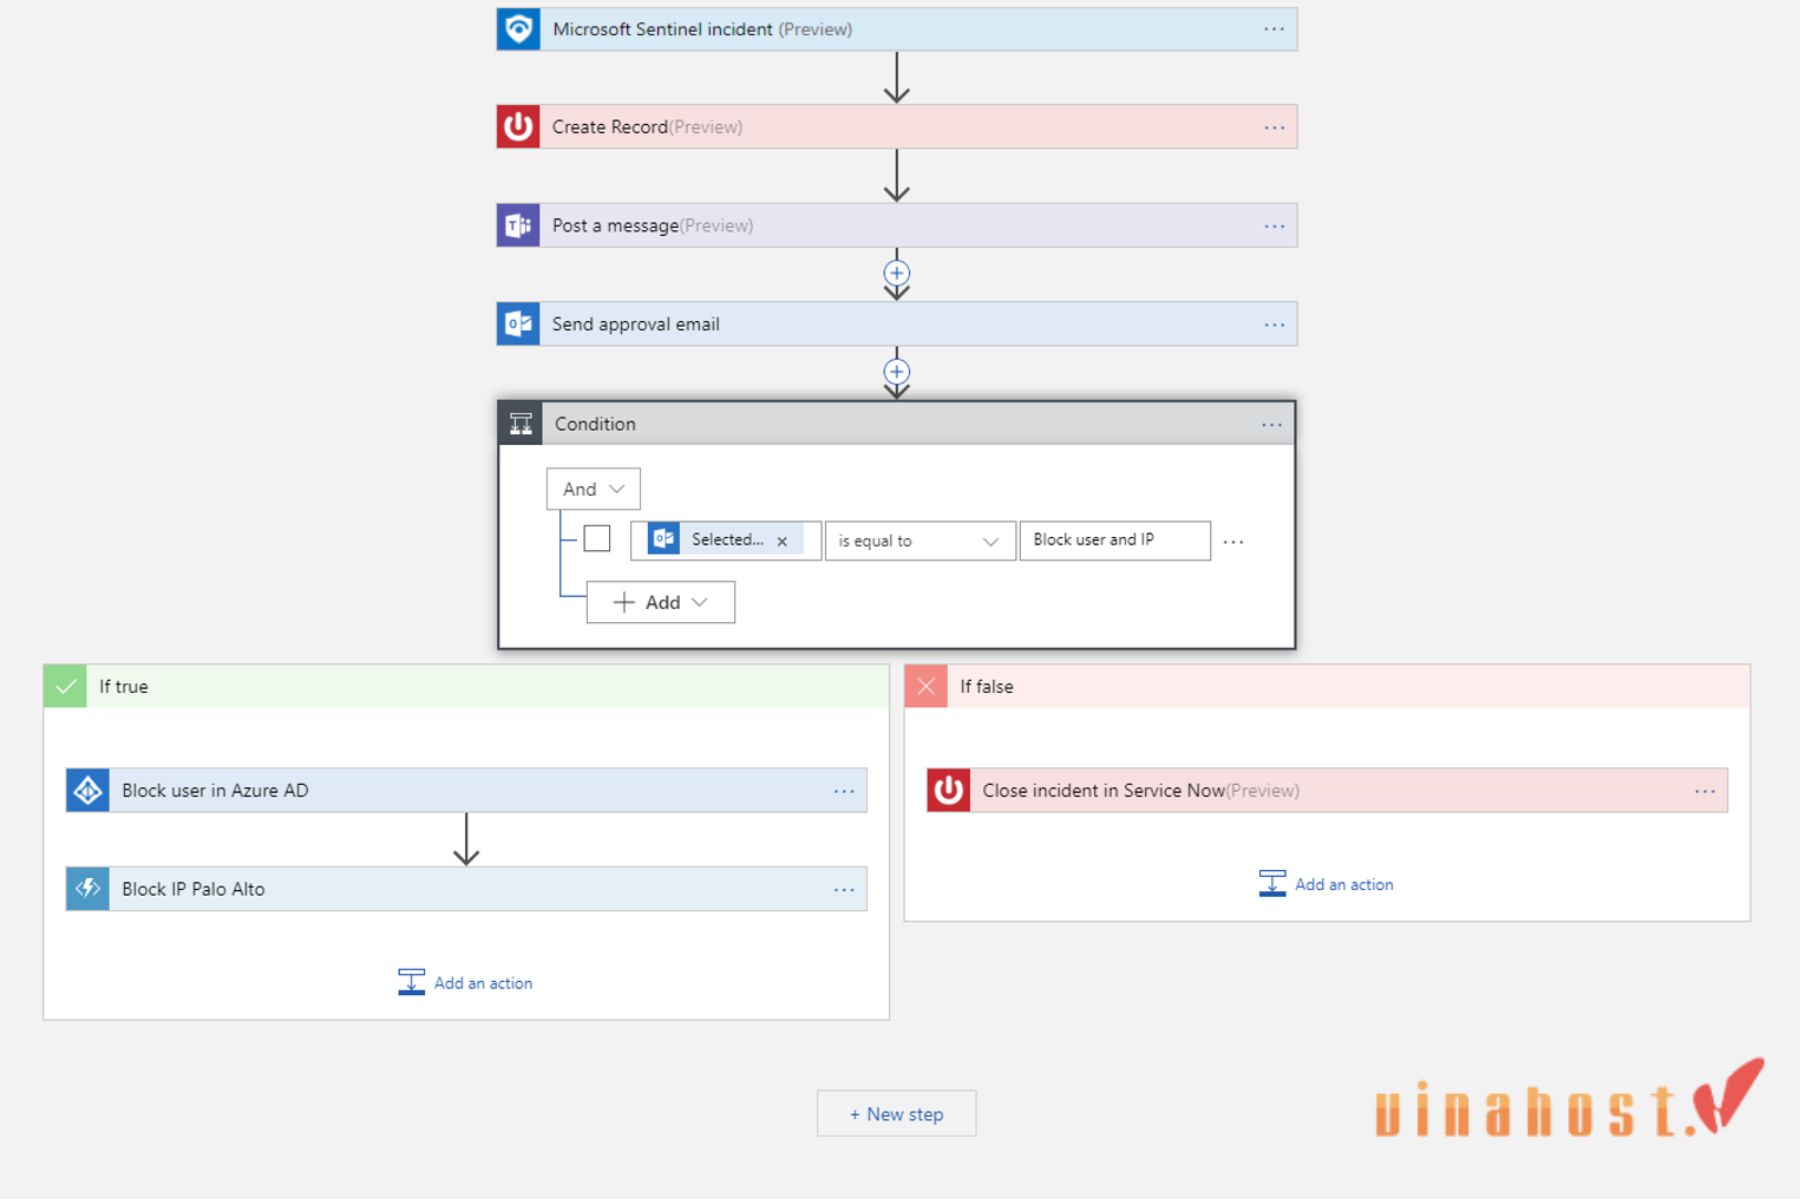Expand the Block user in Azure AD step
The image size is (1800, 1200).
466,790
